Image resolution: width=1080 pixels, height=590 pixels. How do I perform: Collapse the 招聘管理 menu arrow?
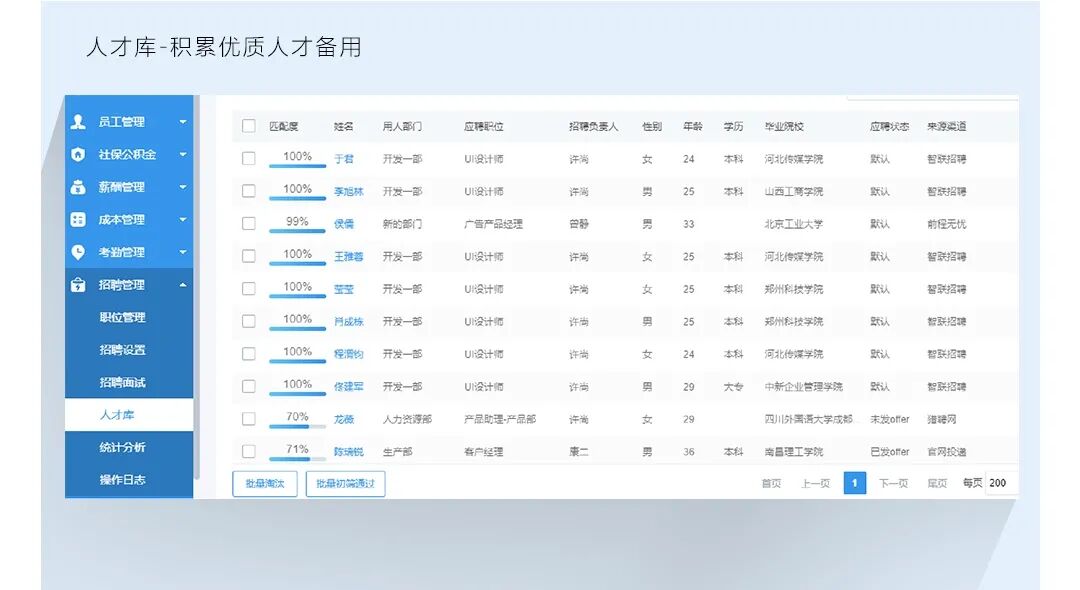[x=183, y=284]
